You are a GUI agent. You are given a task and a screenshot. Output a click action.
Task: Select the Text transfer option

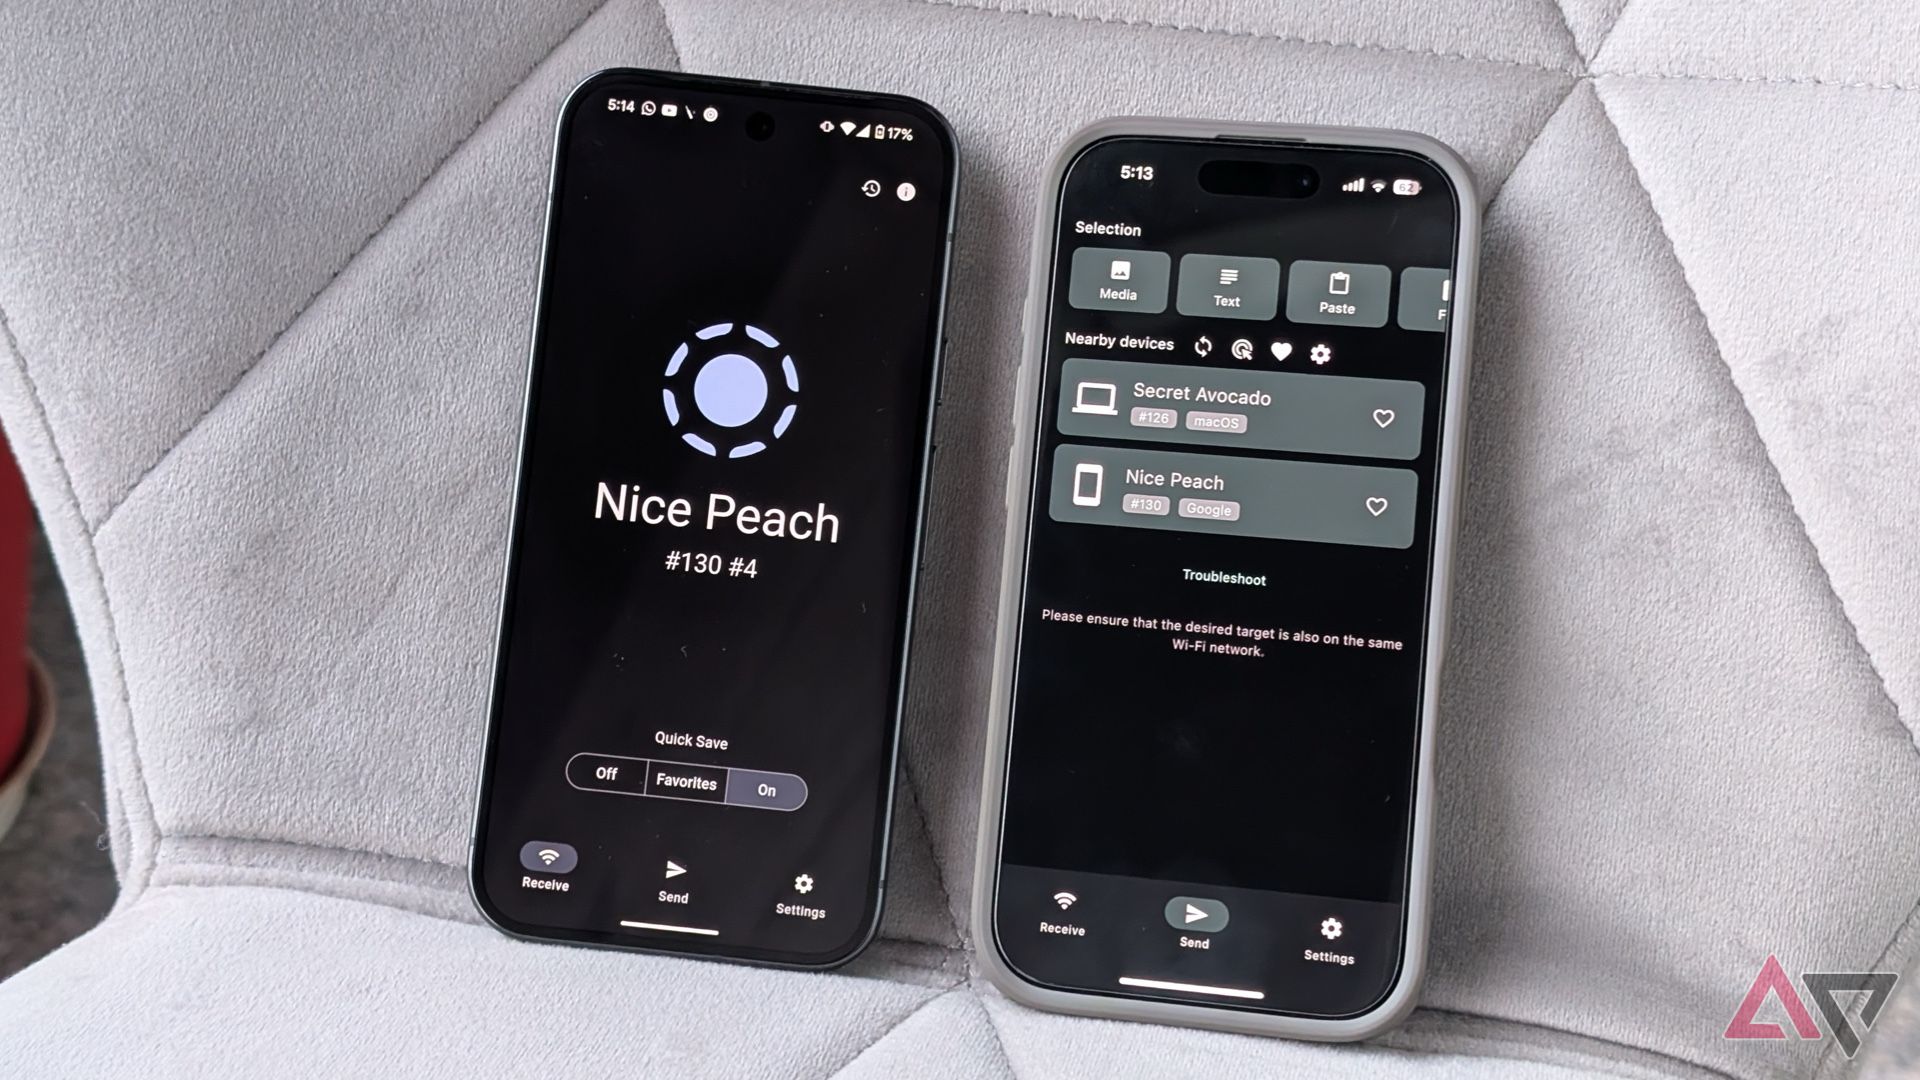[x=1225, y=285]
